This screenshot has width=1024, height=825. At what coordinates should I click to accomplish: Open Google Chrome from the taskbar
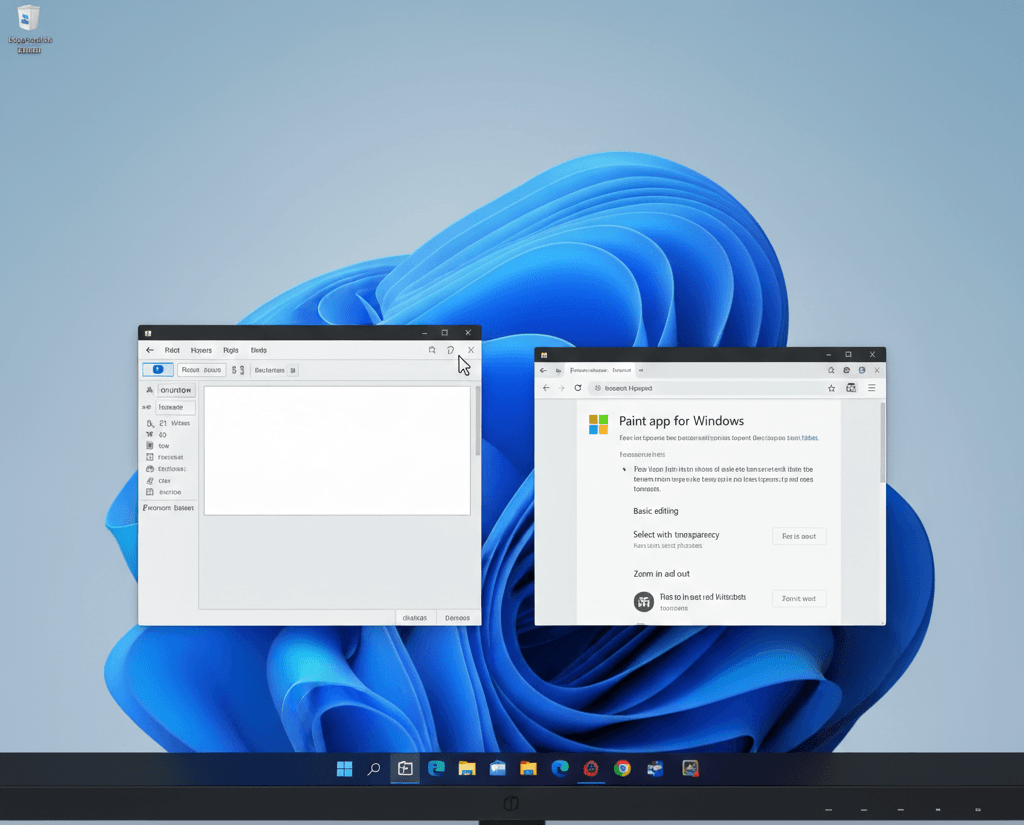[x=622, y=768]
